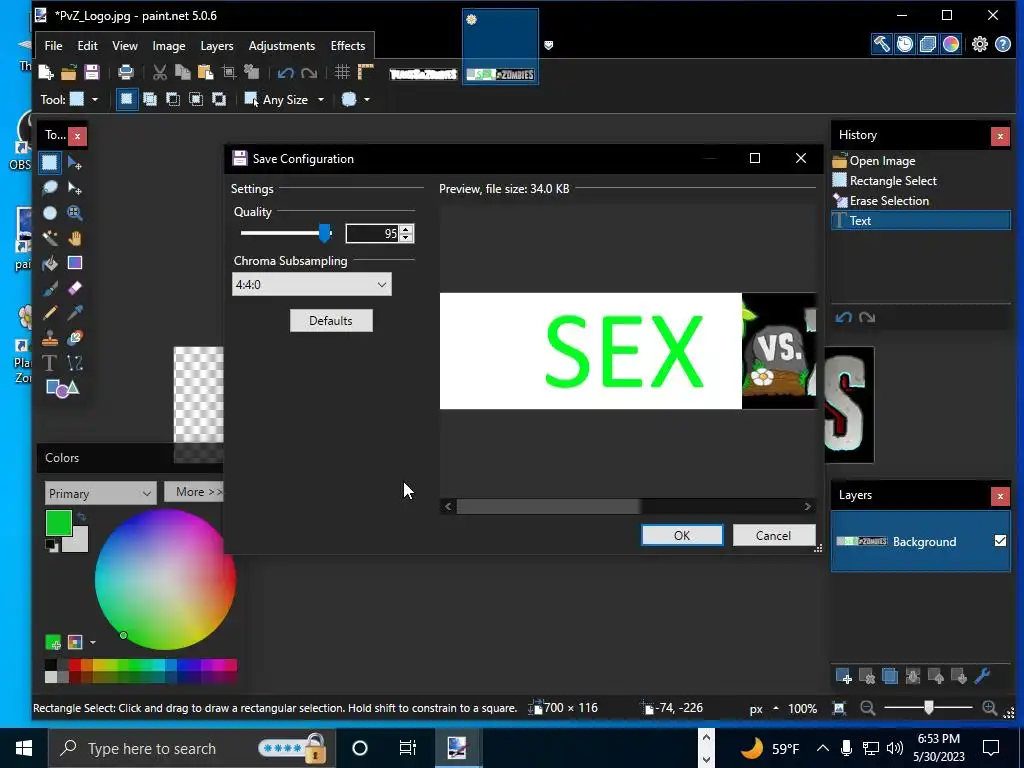
Task: Select the Move Selected Pixels tool
Action: 74,163
